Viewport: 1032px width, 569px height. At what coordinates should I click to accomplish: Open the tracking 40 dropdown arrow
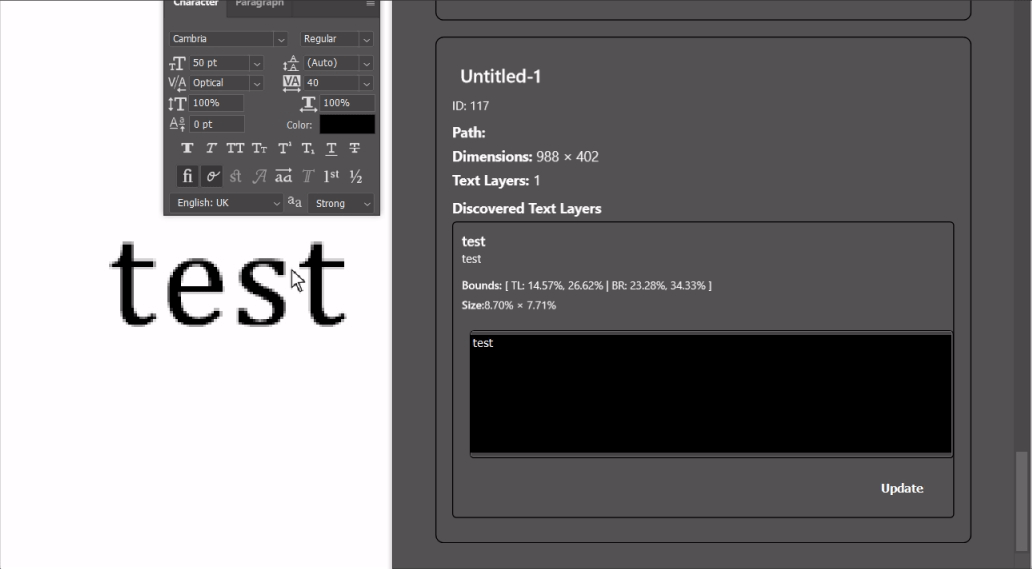367,83
